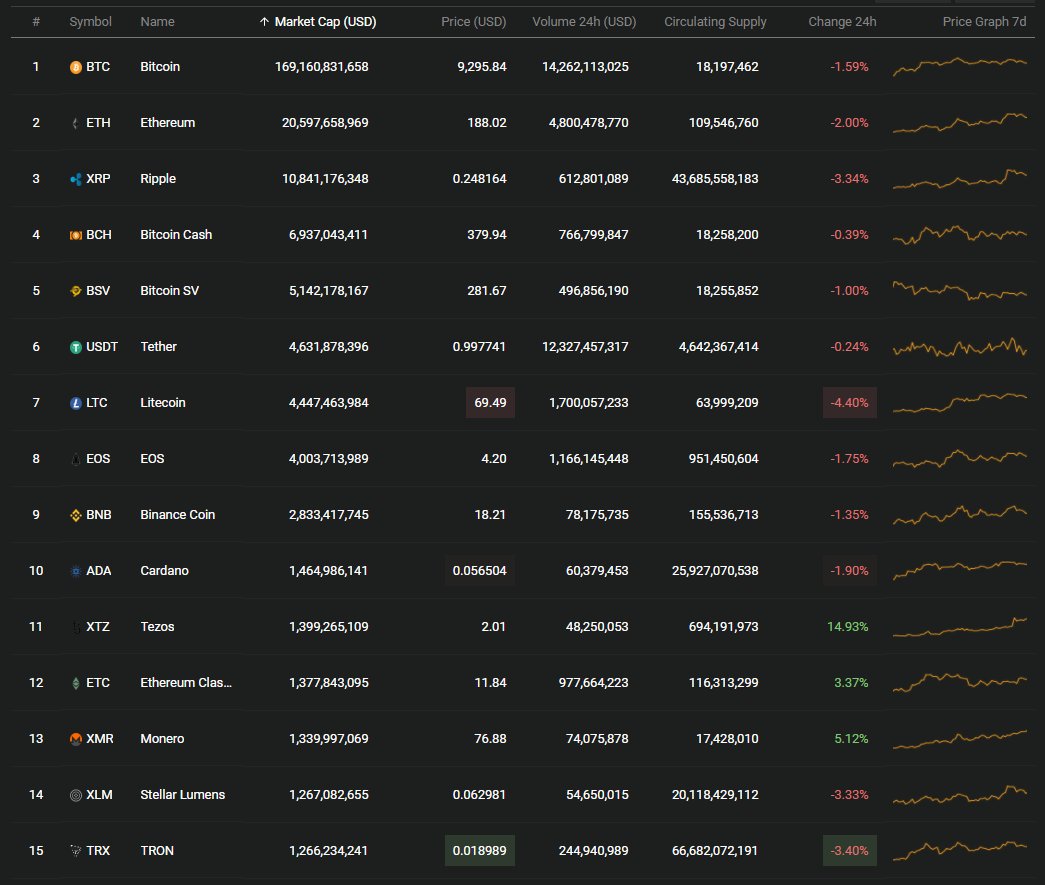Select TRON change -3.40%
Image resolution: width=1045 pixels, height=885 pixels.
coord(850,850)
